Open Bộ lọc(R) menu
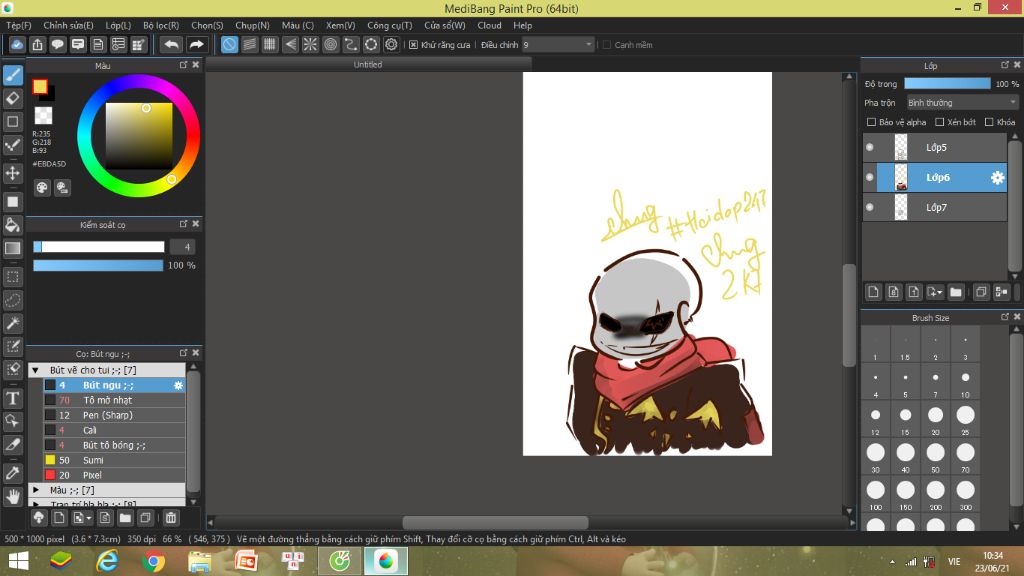Screen dimensions: 1024x576 tap(161, 25)
